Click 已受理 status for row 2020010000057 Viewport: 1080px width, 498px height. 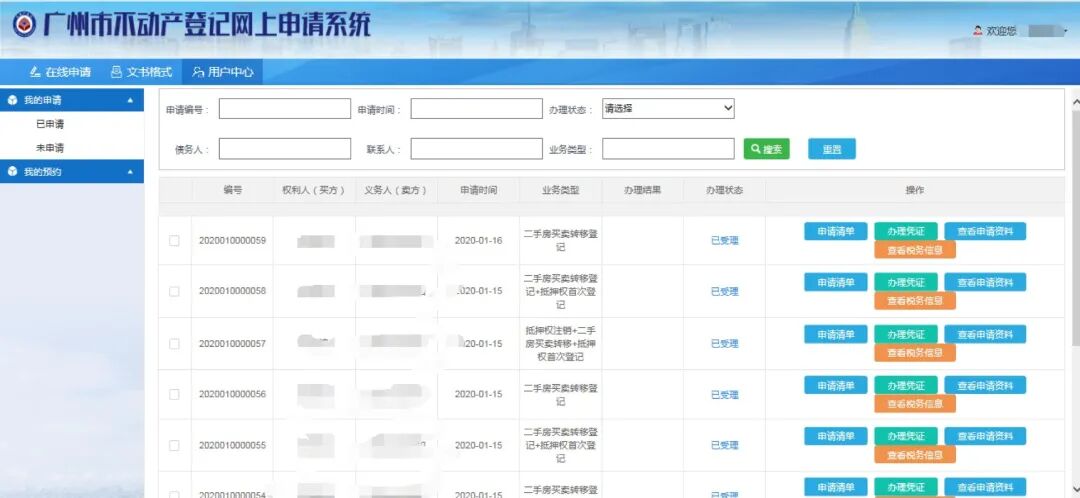(x=724, y=344)
